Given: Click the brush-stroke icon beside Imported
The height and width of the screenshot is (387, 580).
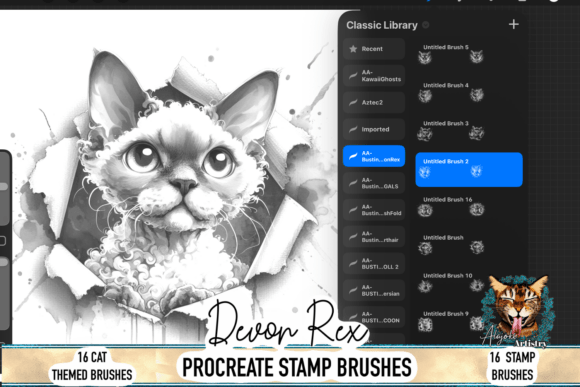Looking at the screenshot, I should point(353,129).
